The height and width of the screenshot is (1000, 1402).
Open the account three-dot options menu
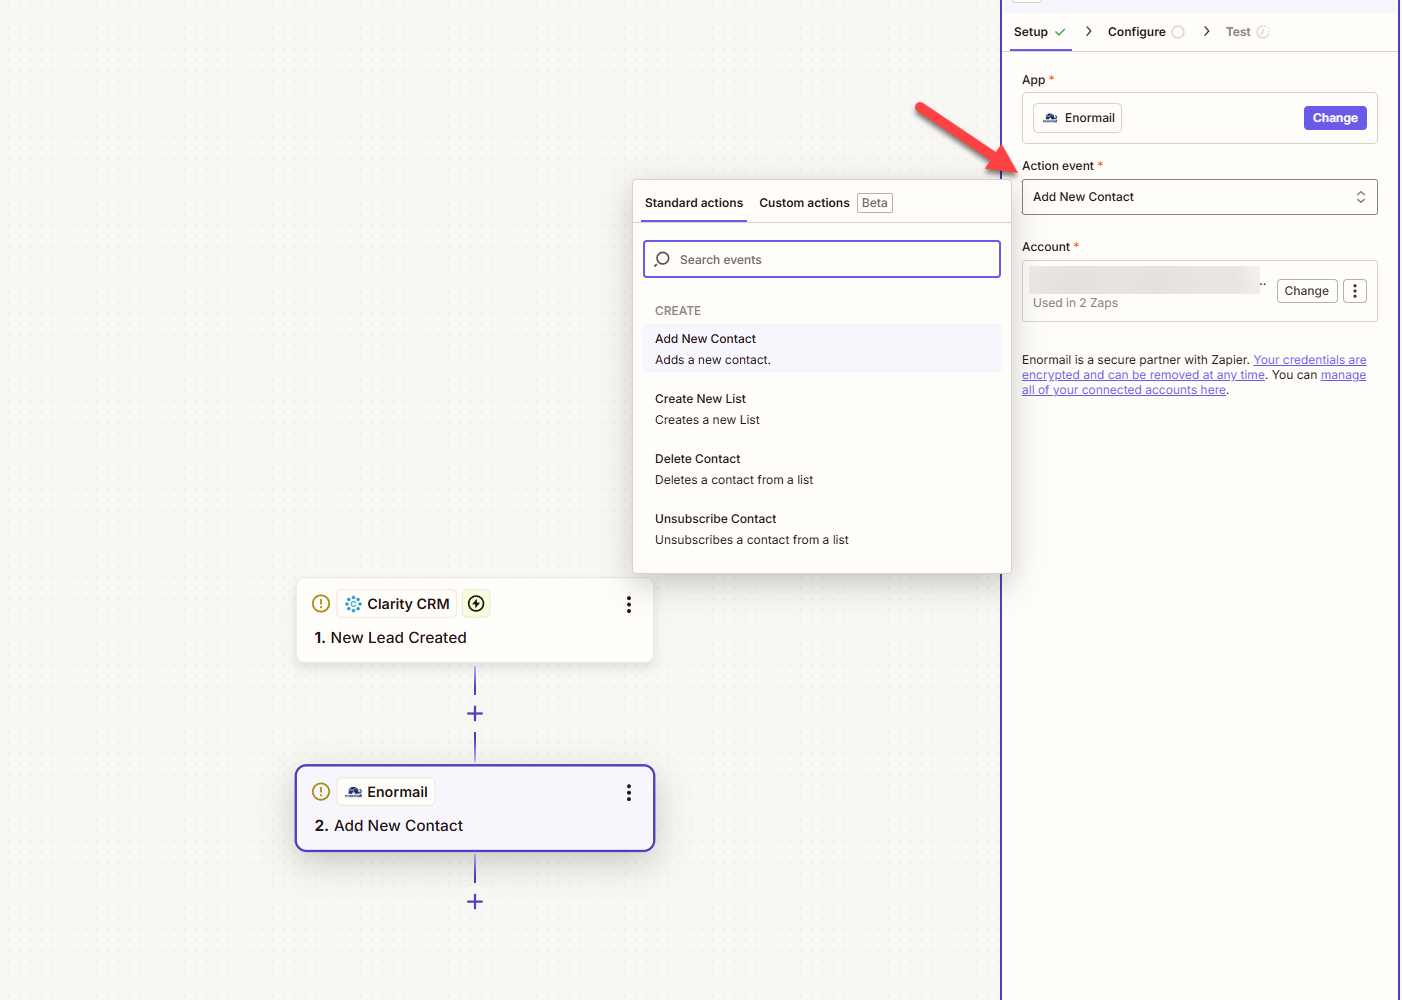[x=1355, y=291]
